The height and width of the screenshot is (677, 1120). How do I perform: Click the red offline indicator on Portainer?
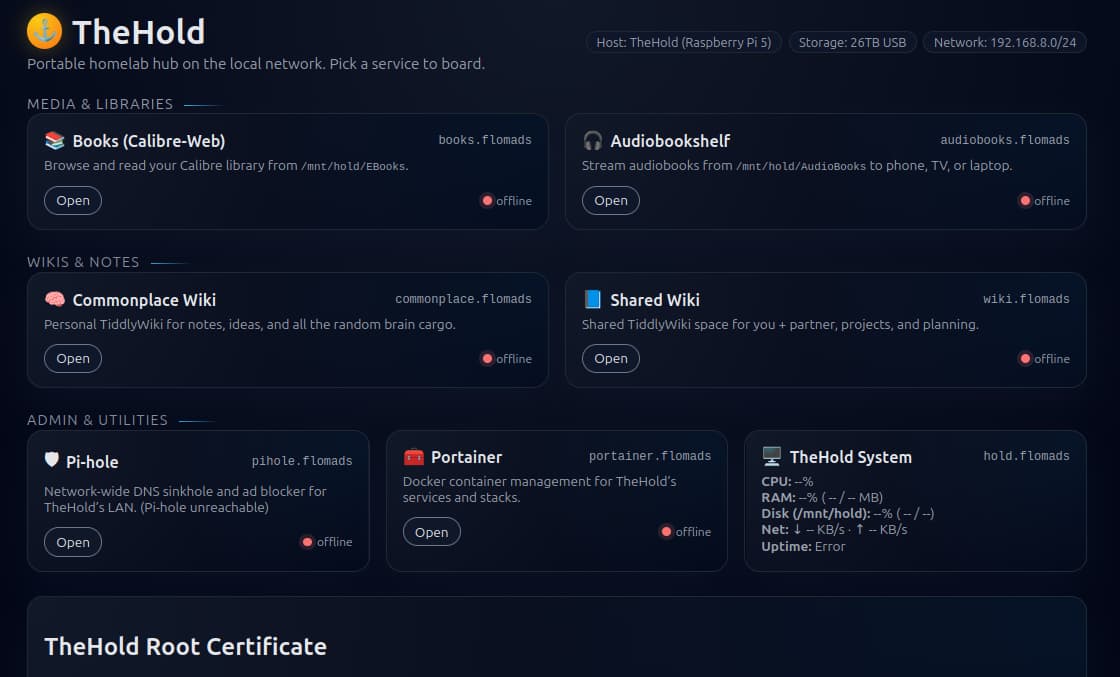[x=666, y=532]
